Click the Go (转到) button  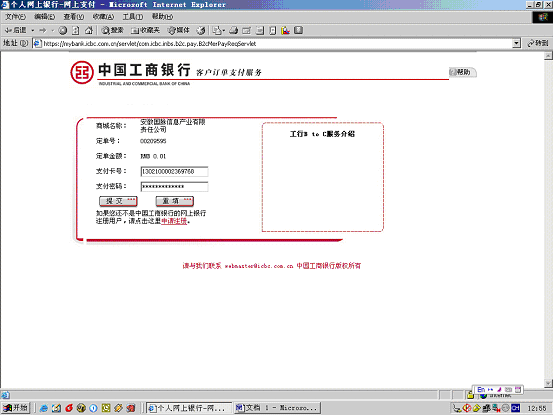(x=537, y=43)
